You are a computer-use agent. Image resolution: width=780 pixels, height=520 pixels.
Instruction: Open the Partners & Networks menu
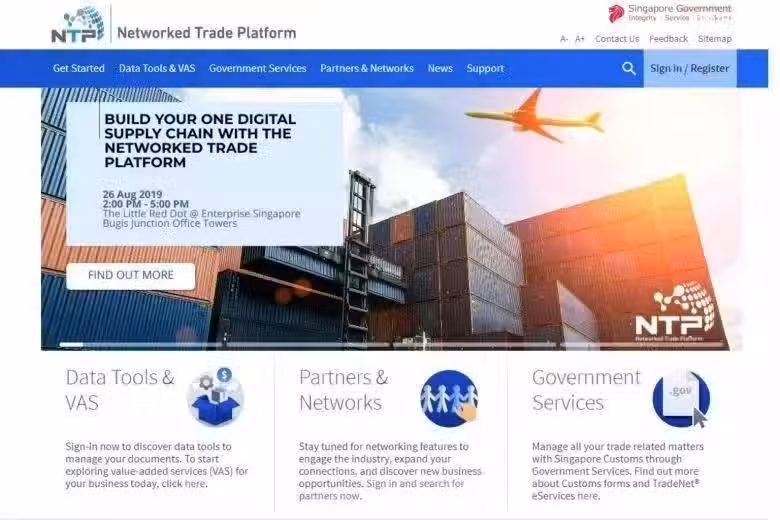pos(367,68)
